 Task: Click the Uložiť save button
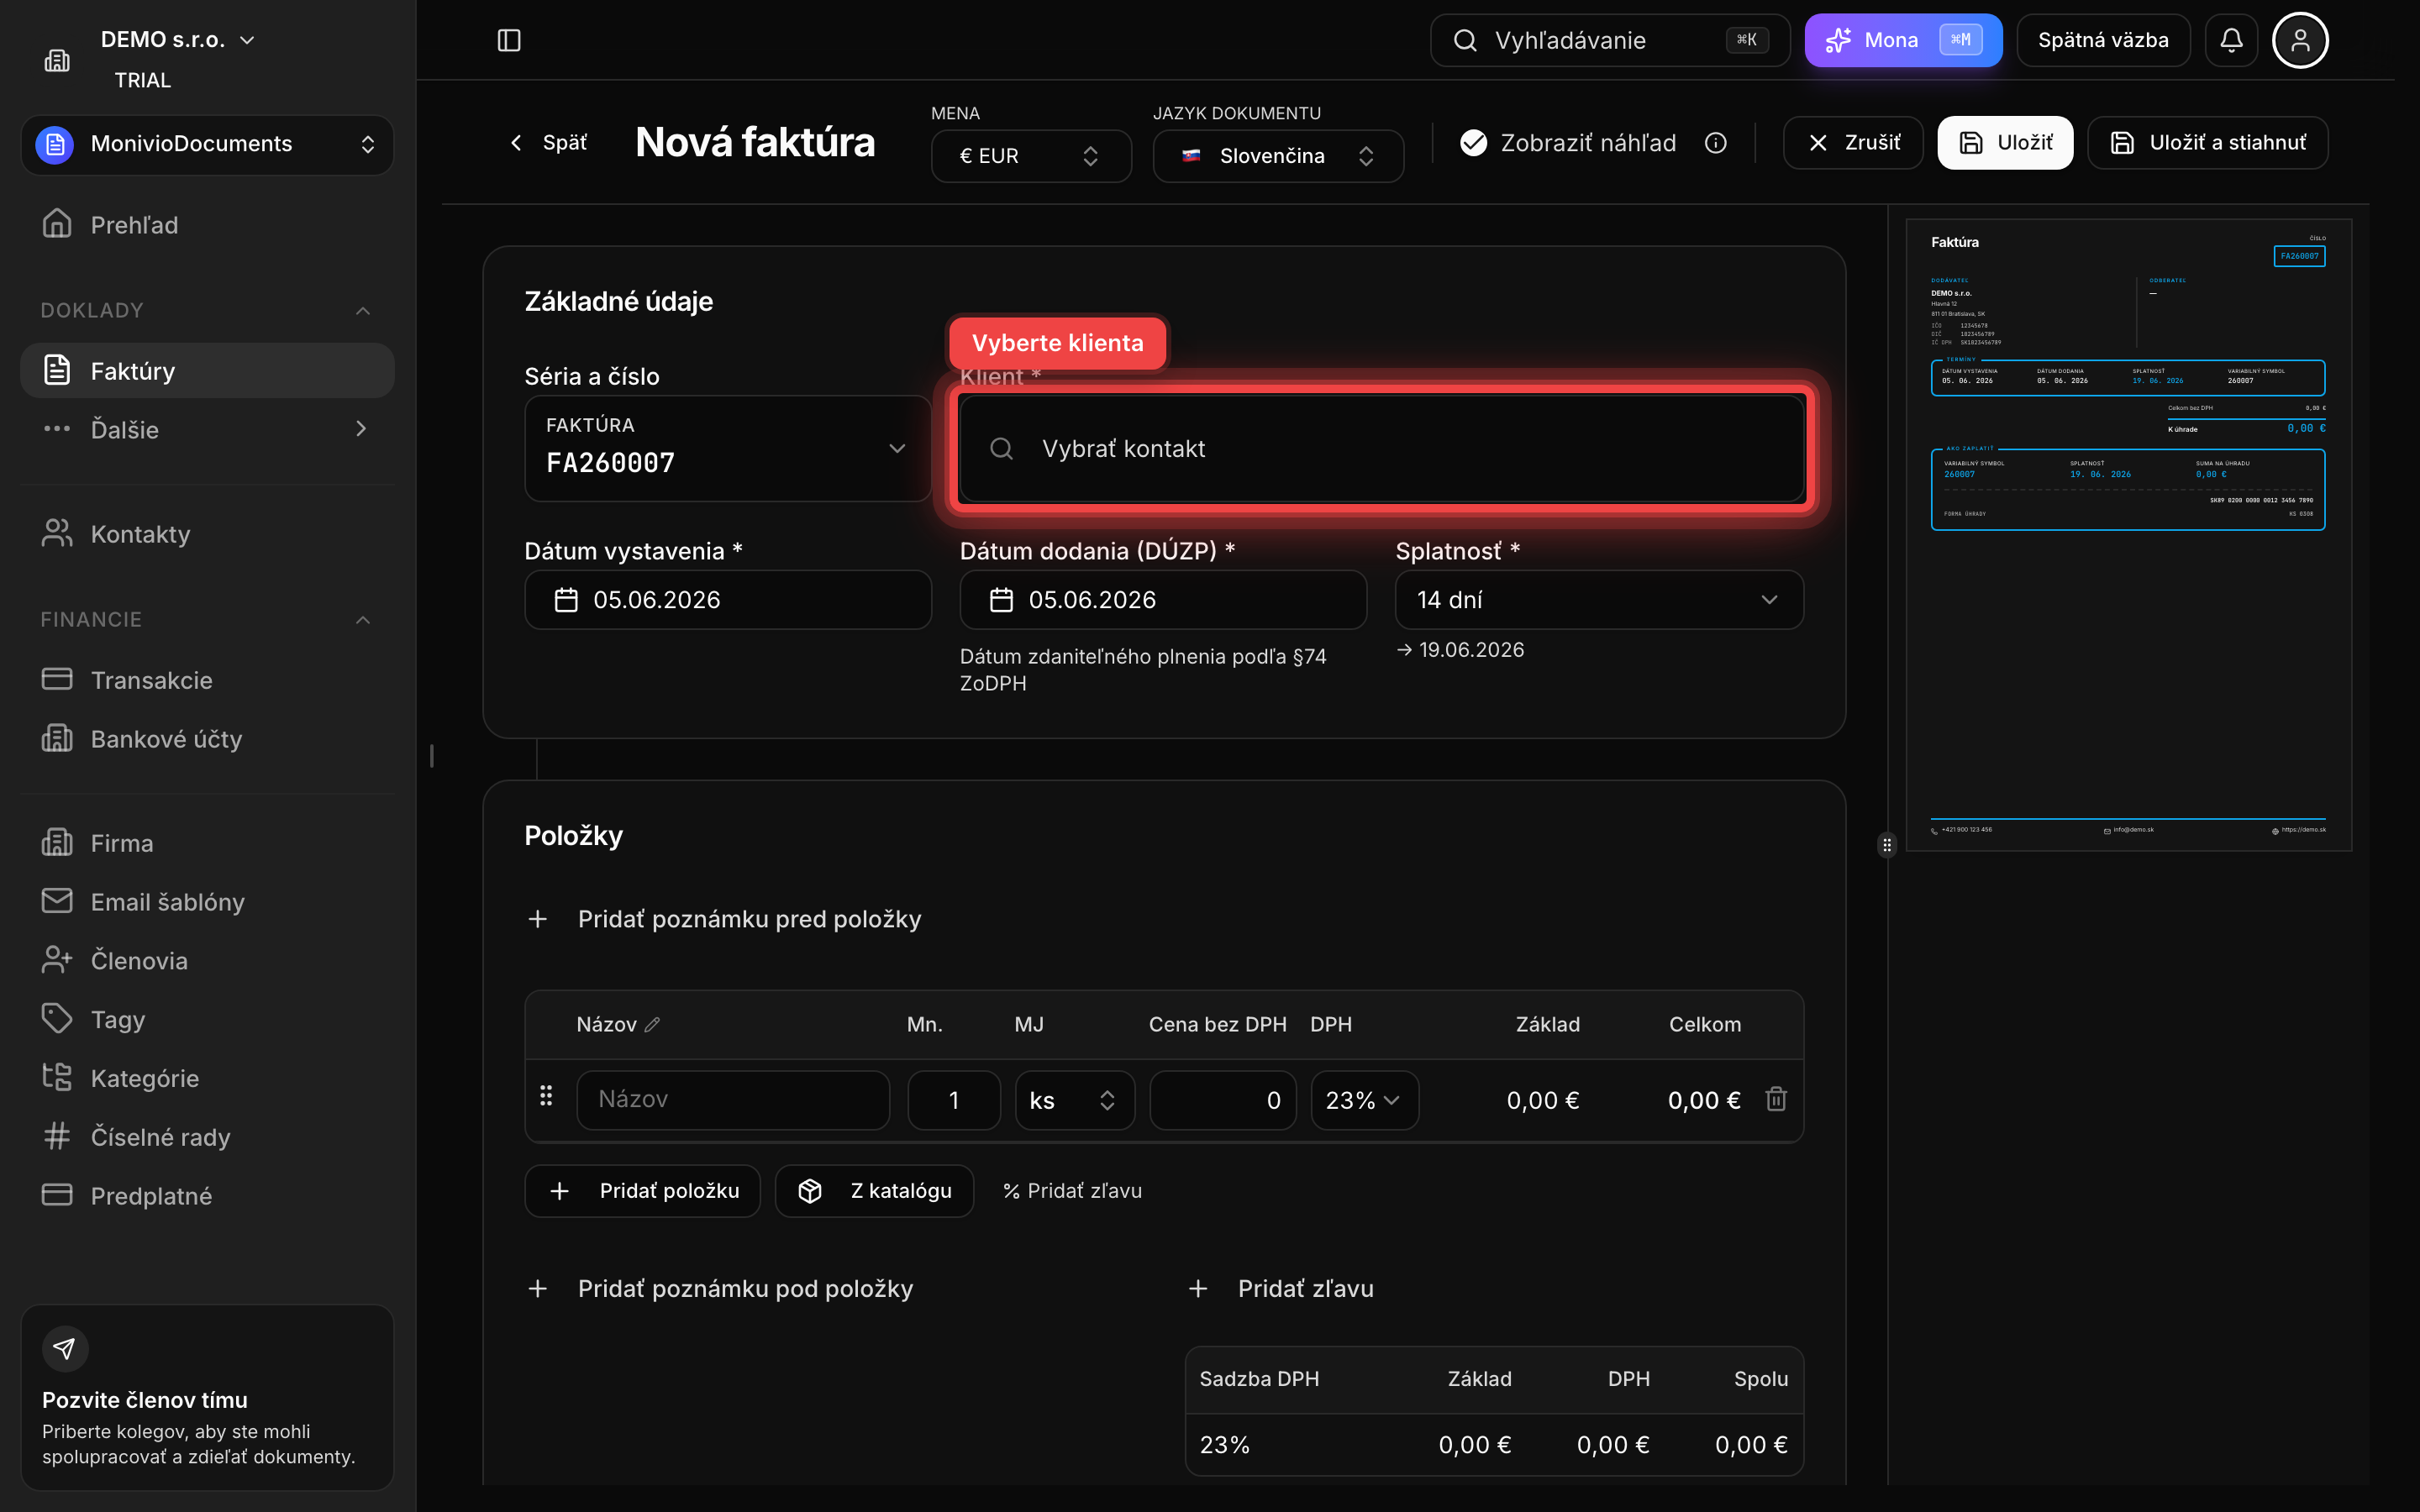point(2005,143)
